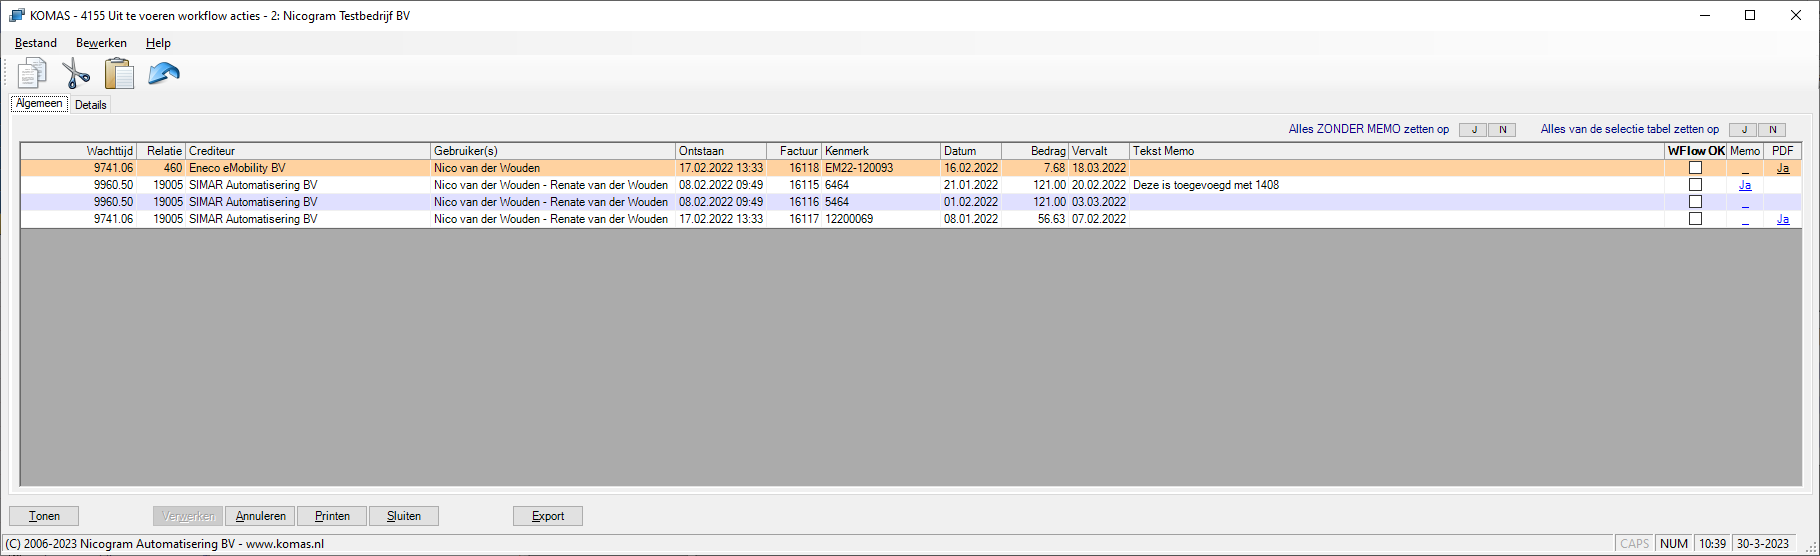Open the Bestand menu
Image resolution: width=1820 pixels, height=556 pixels.
pos(36,43)
